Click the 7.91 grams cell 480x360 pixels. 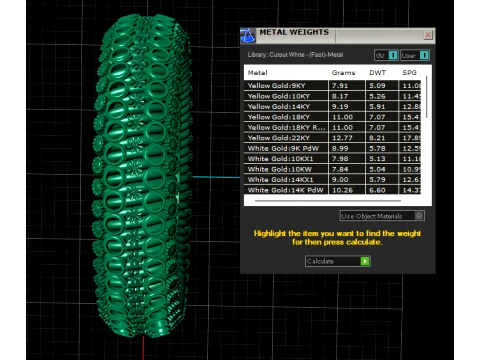click(347, 86)
